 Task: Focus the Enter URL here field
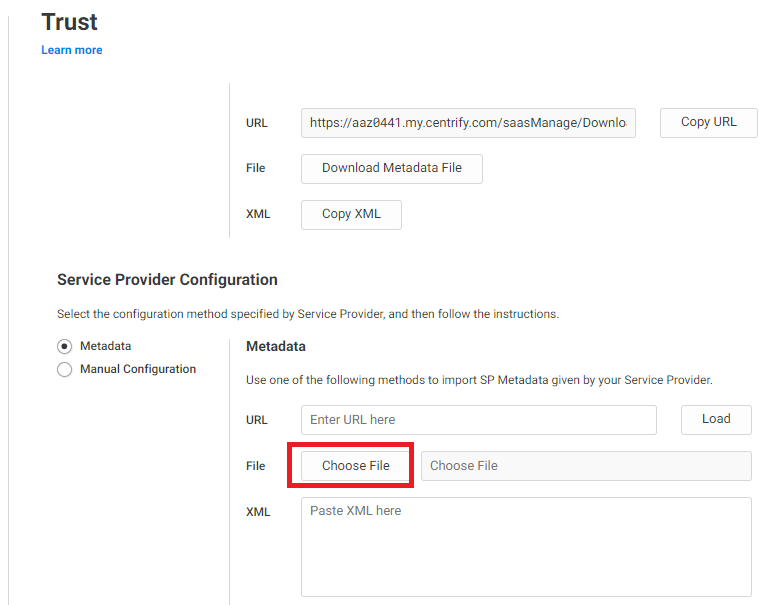[479, 420]
